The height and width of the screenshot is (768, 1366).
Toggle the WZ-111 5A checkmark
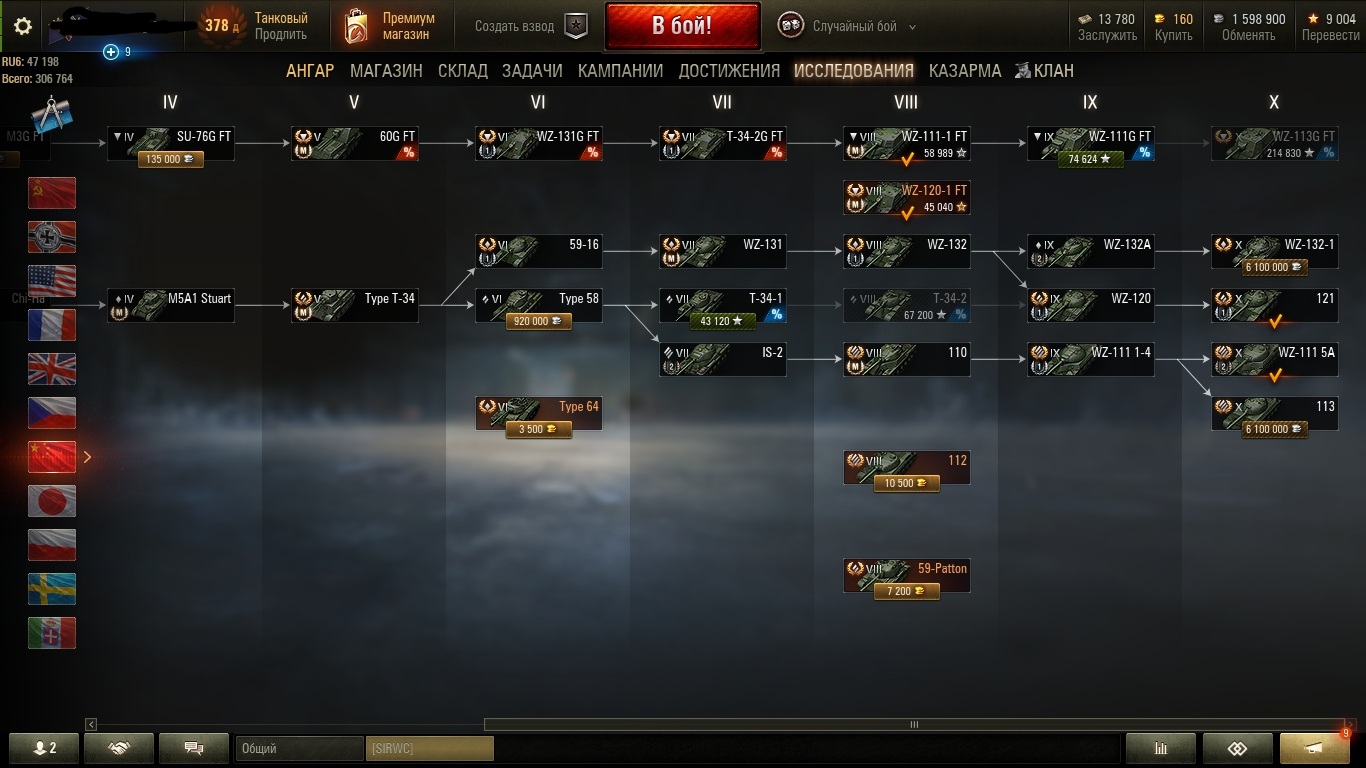pyautogui.click(x=1275, y=375)
